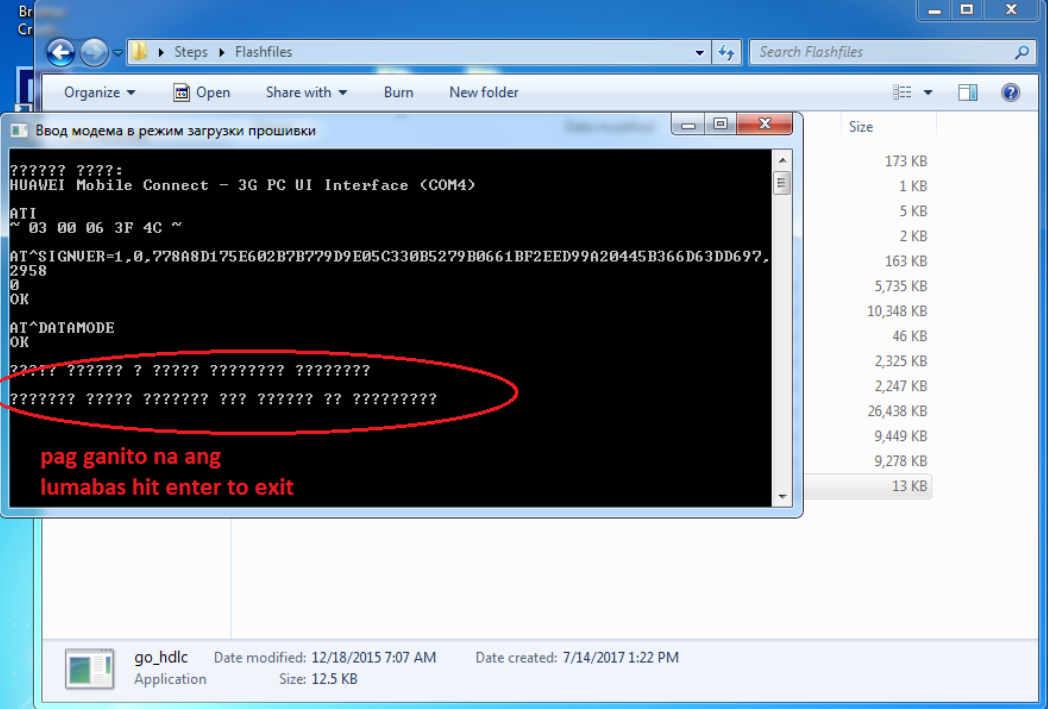Click the Burn toolbar button
The height and width of the screenshot is (709, 1048).
(x=398, y=92)
